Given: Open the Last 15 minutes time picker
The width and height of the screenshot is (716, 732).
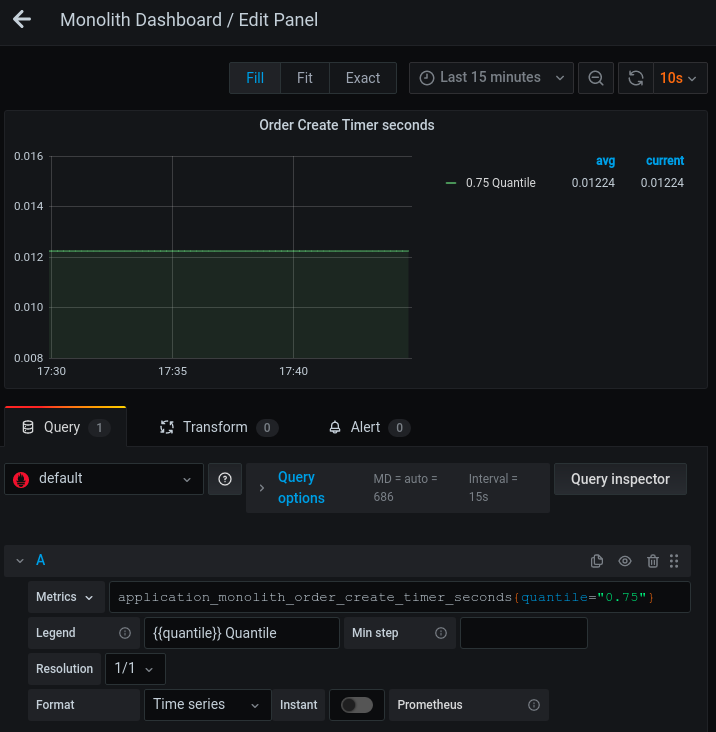Looking at the screenshot, I should pos(491,78).
